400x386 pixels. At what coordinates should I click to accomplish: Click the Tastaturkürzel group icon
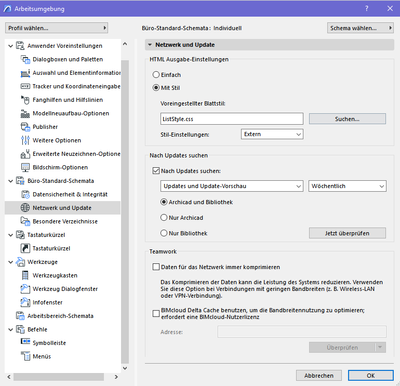click(x=20, y=235)
